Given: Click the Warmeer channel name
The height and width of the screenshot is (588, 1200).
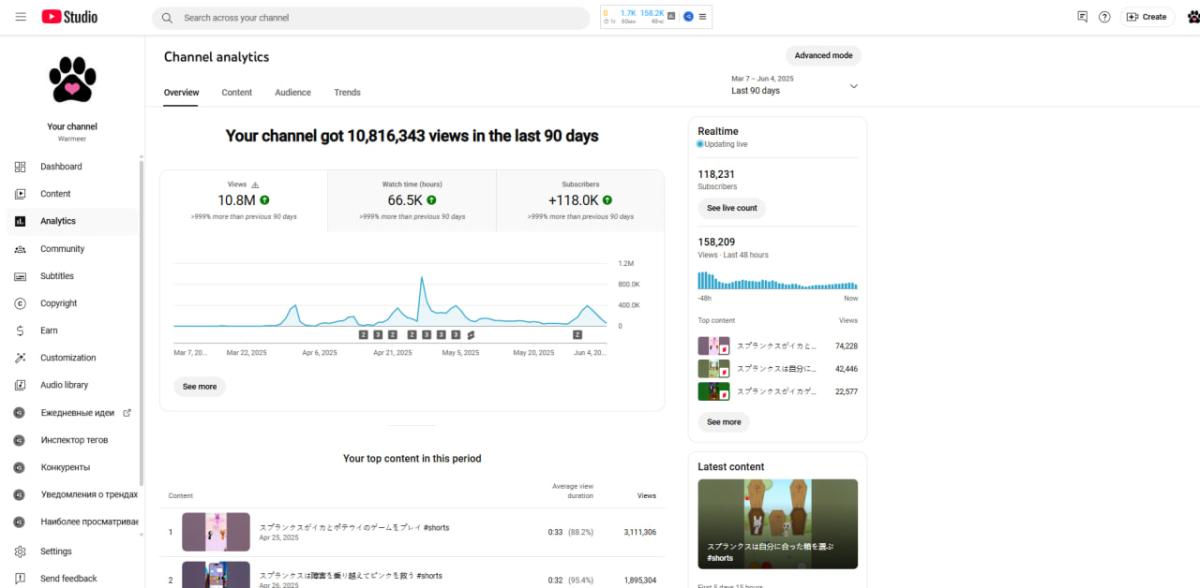Looking at the screenshot, I should pyautogui.click(x=72, y=139).
